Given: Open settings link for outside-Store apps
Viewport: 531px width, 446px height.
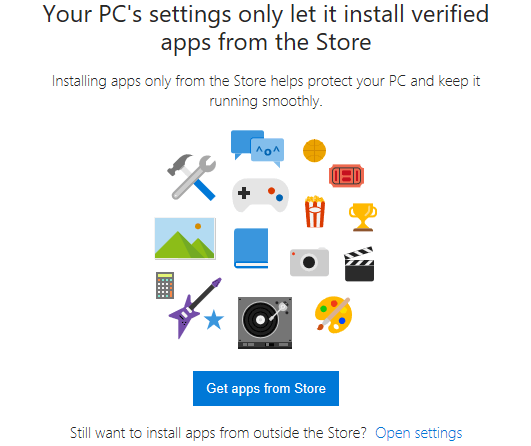Looking at the screenshot, I should pyautogui.click(x=419, y=433).
